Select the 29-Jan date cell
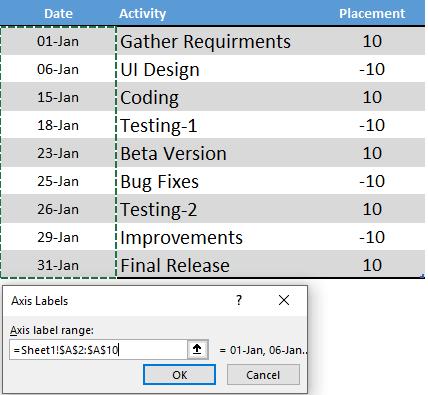Viewport: 428px width, 395px height. click(58, 237)
